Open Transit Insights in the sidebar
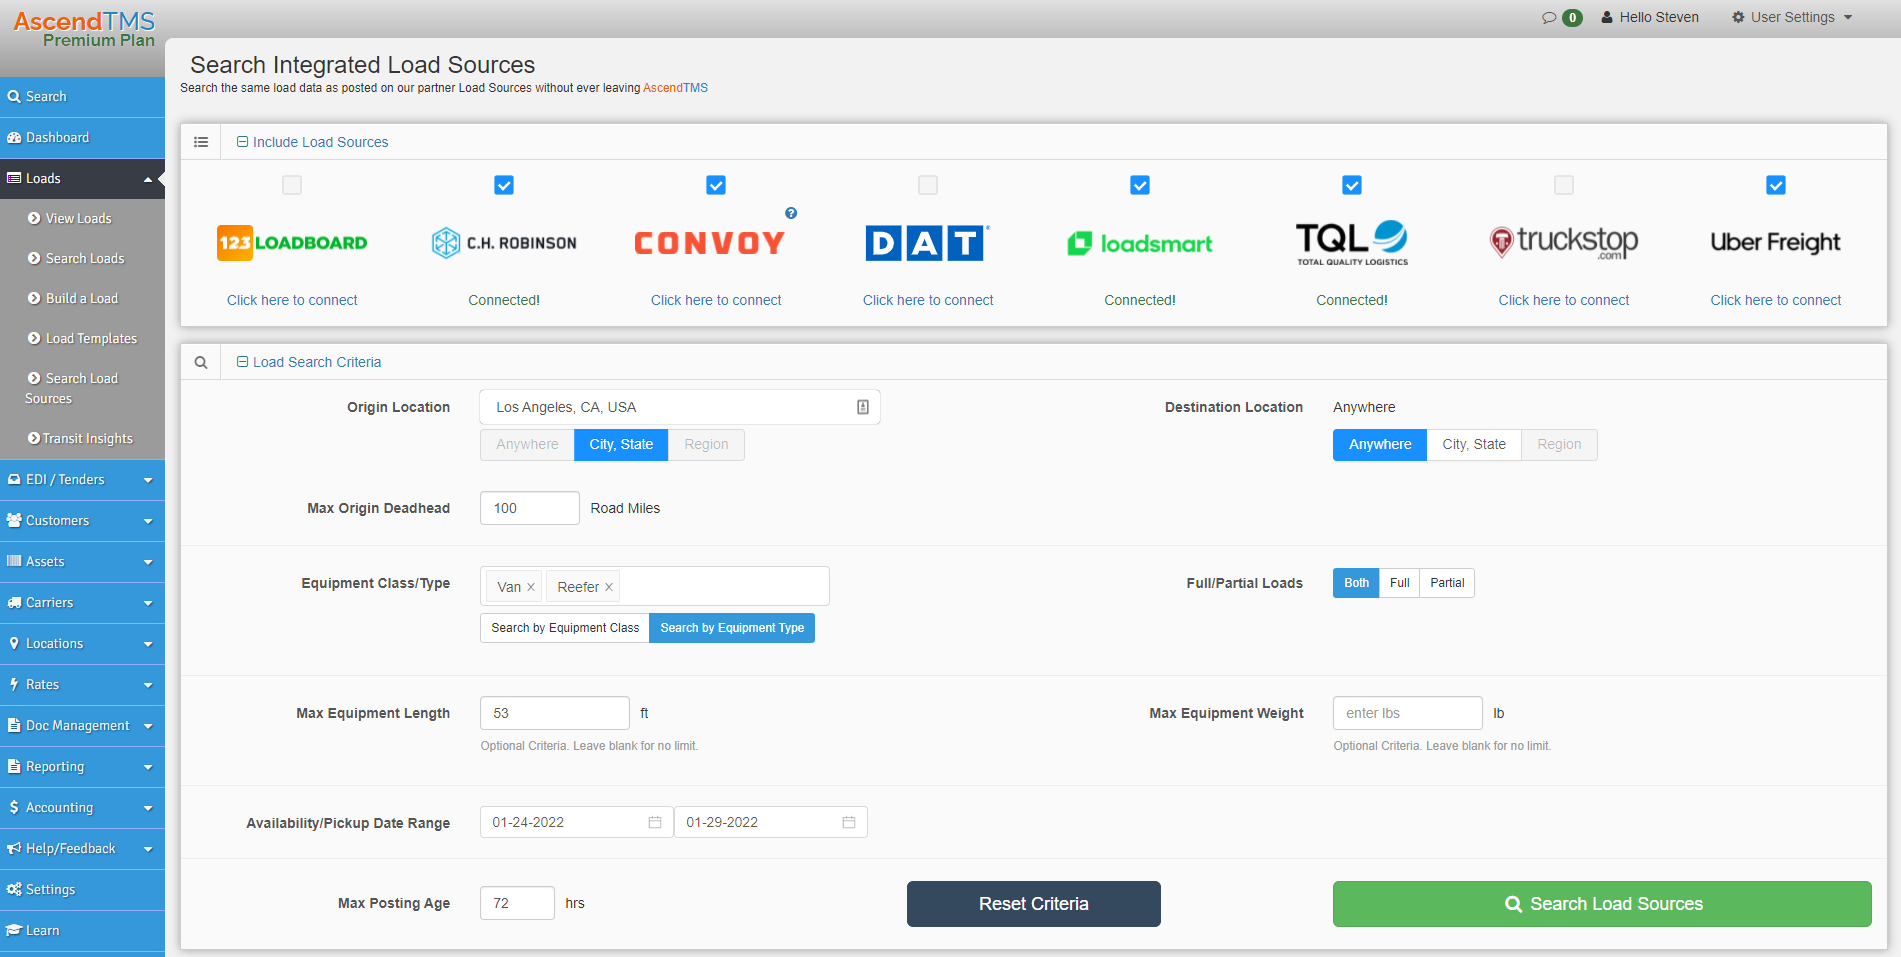Viewport: 1901px width, 957px height. (88, 439)
